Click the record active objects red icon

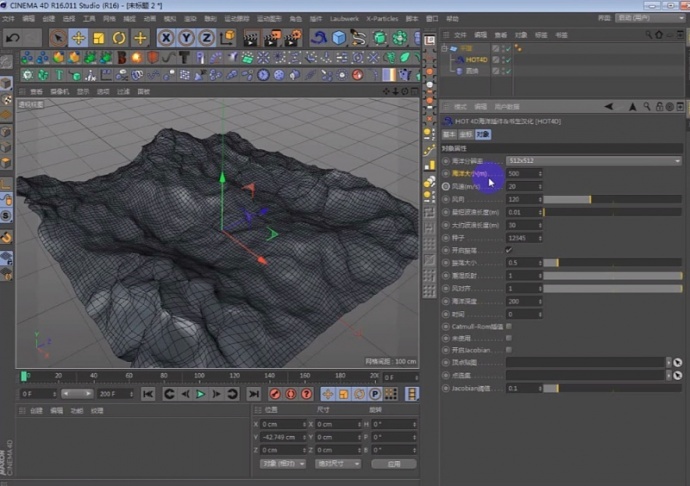[x=275, y=394]
